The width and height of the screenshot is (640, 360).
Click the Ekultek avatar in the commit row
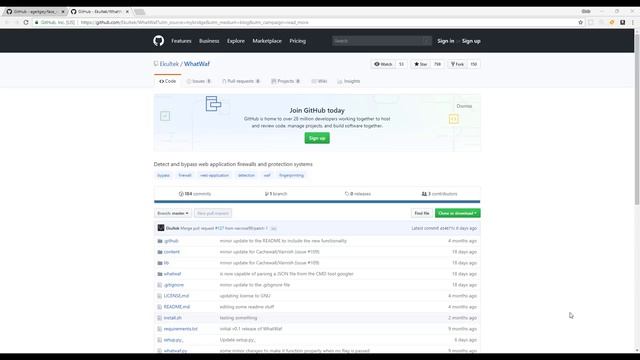(161, 228)
